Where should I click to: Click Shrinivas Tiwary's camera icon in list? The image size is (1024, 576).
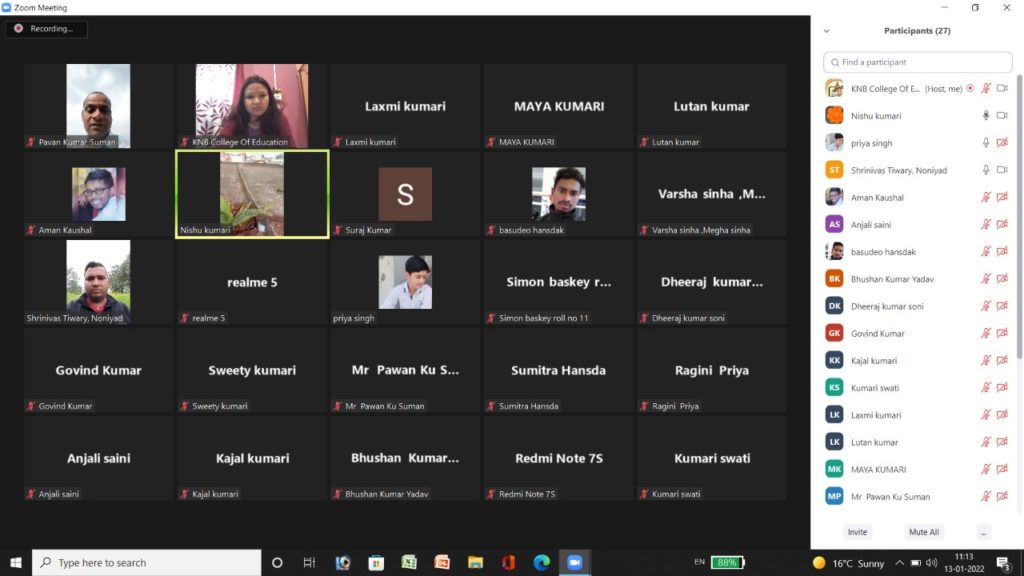[1002, 170]
